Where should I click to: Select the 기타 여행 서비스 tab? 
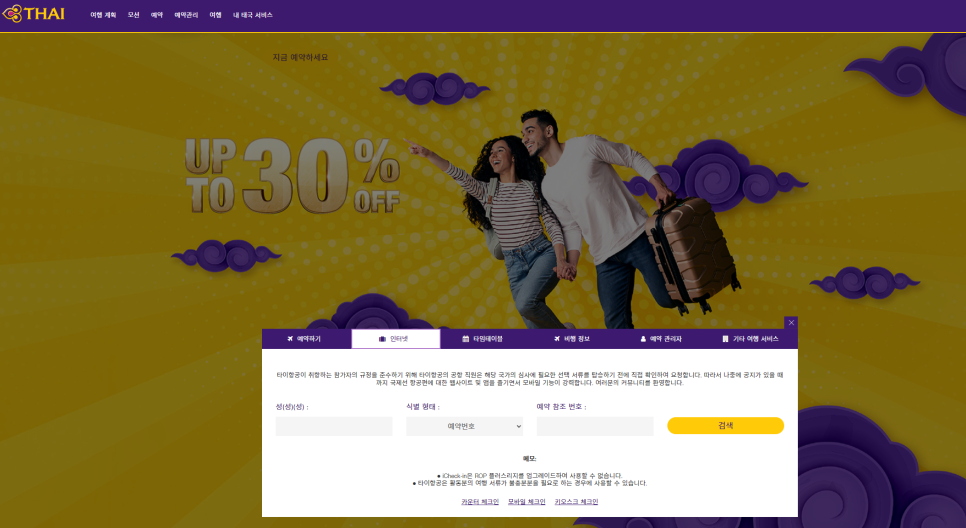pyautogui.click(x=753, y=339)
